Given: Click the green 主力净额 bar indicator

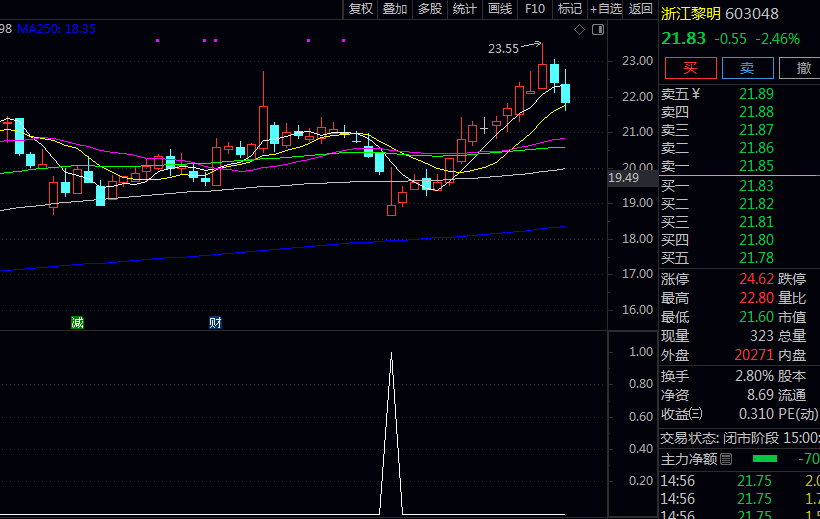Looking at the screenshot, I should click(x=764, y=459).
